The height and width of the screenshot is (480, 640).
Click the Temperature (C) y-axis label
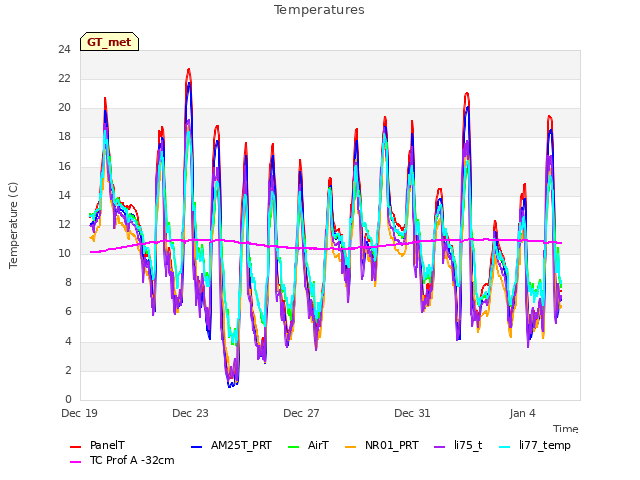click(x=13, y=225)
